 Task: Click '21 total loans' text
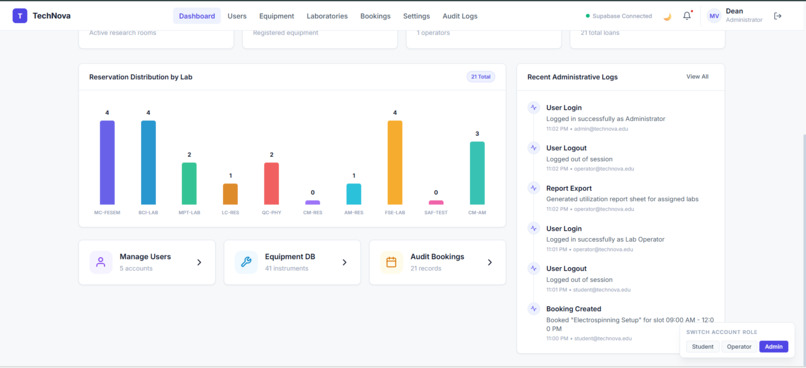tap(600, 33)
